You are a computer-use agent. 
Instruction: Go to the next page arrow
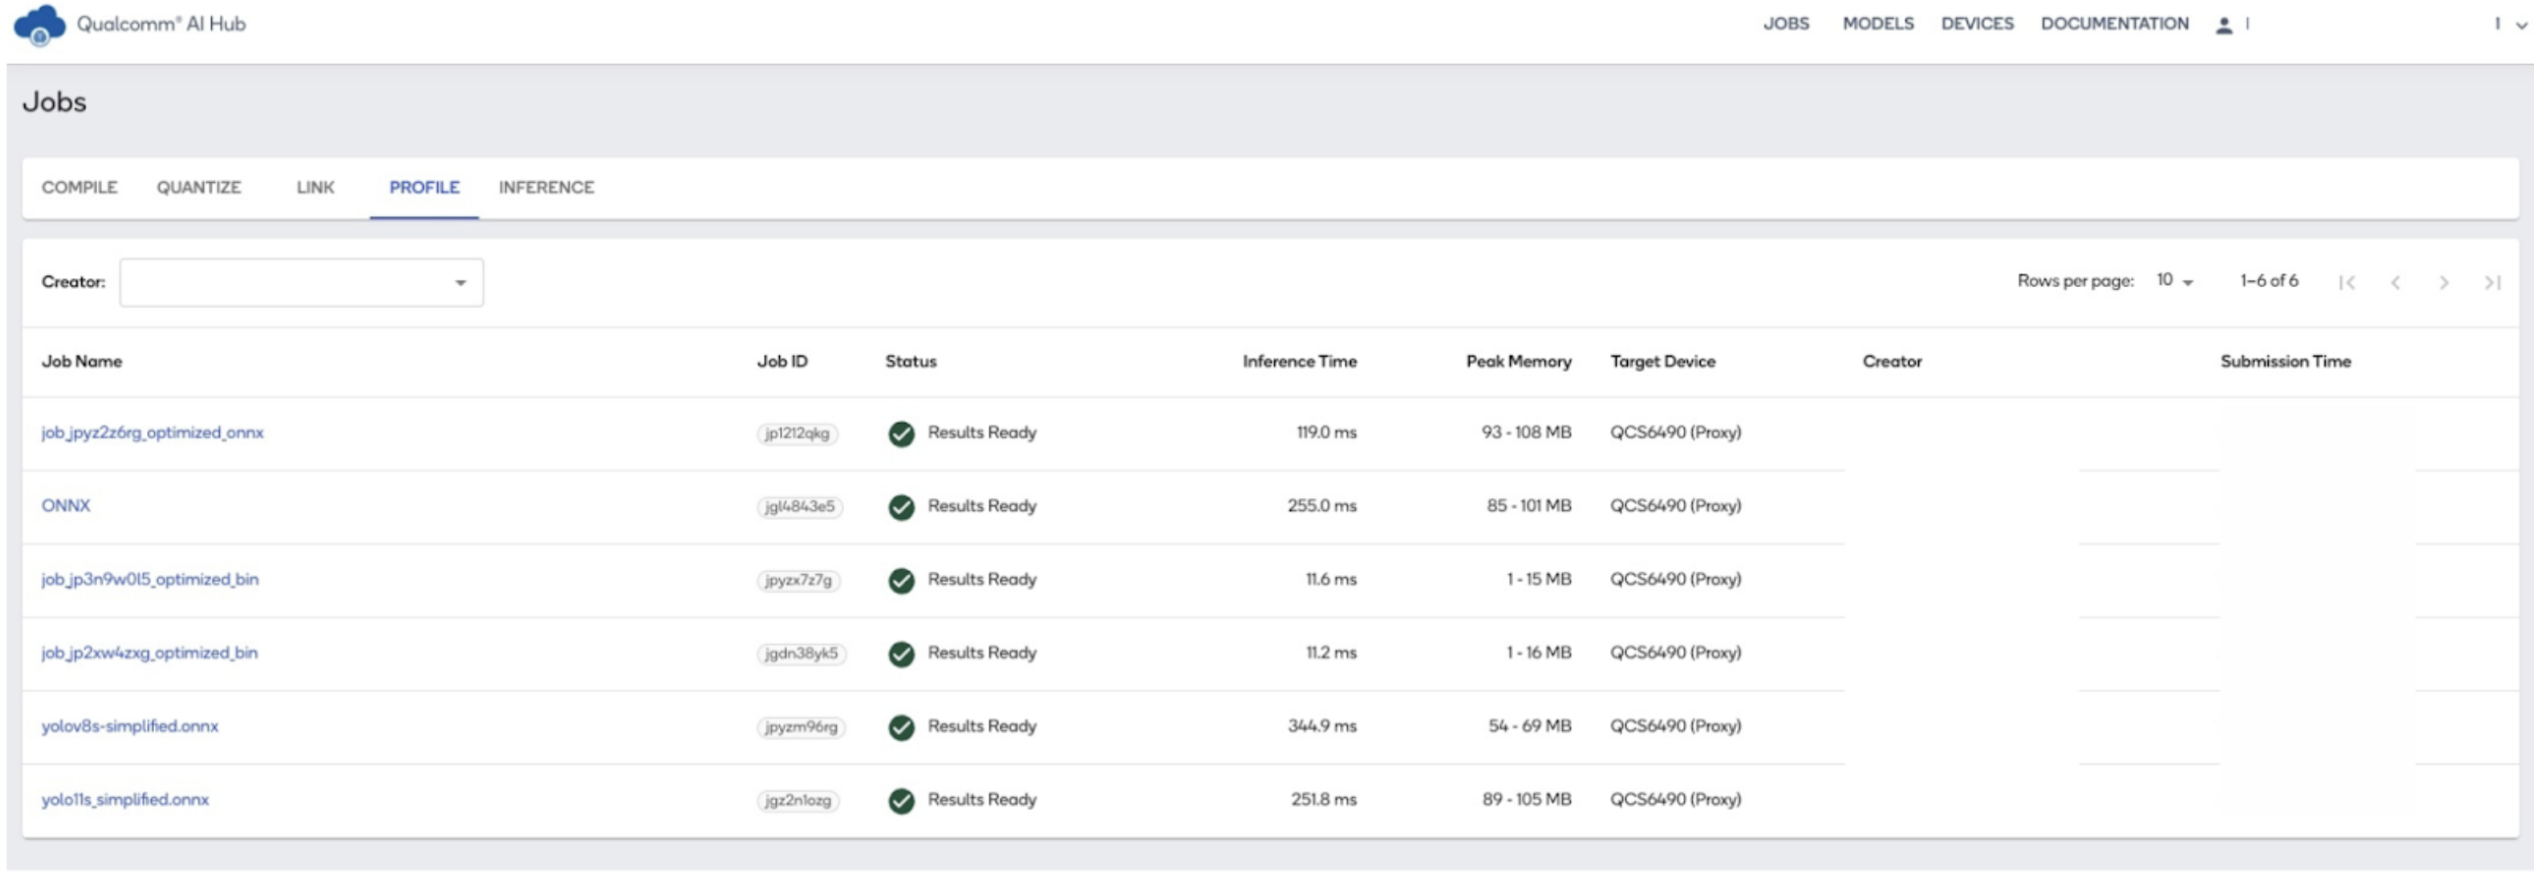(2443, 283)
